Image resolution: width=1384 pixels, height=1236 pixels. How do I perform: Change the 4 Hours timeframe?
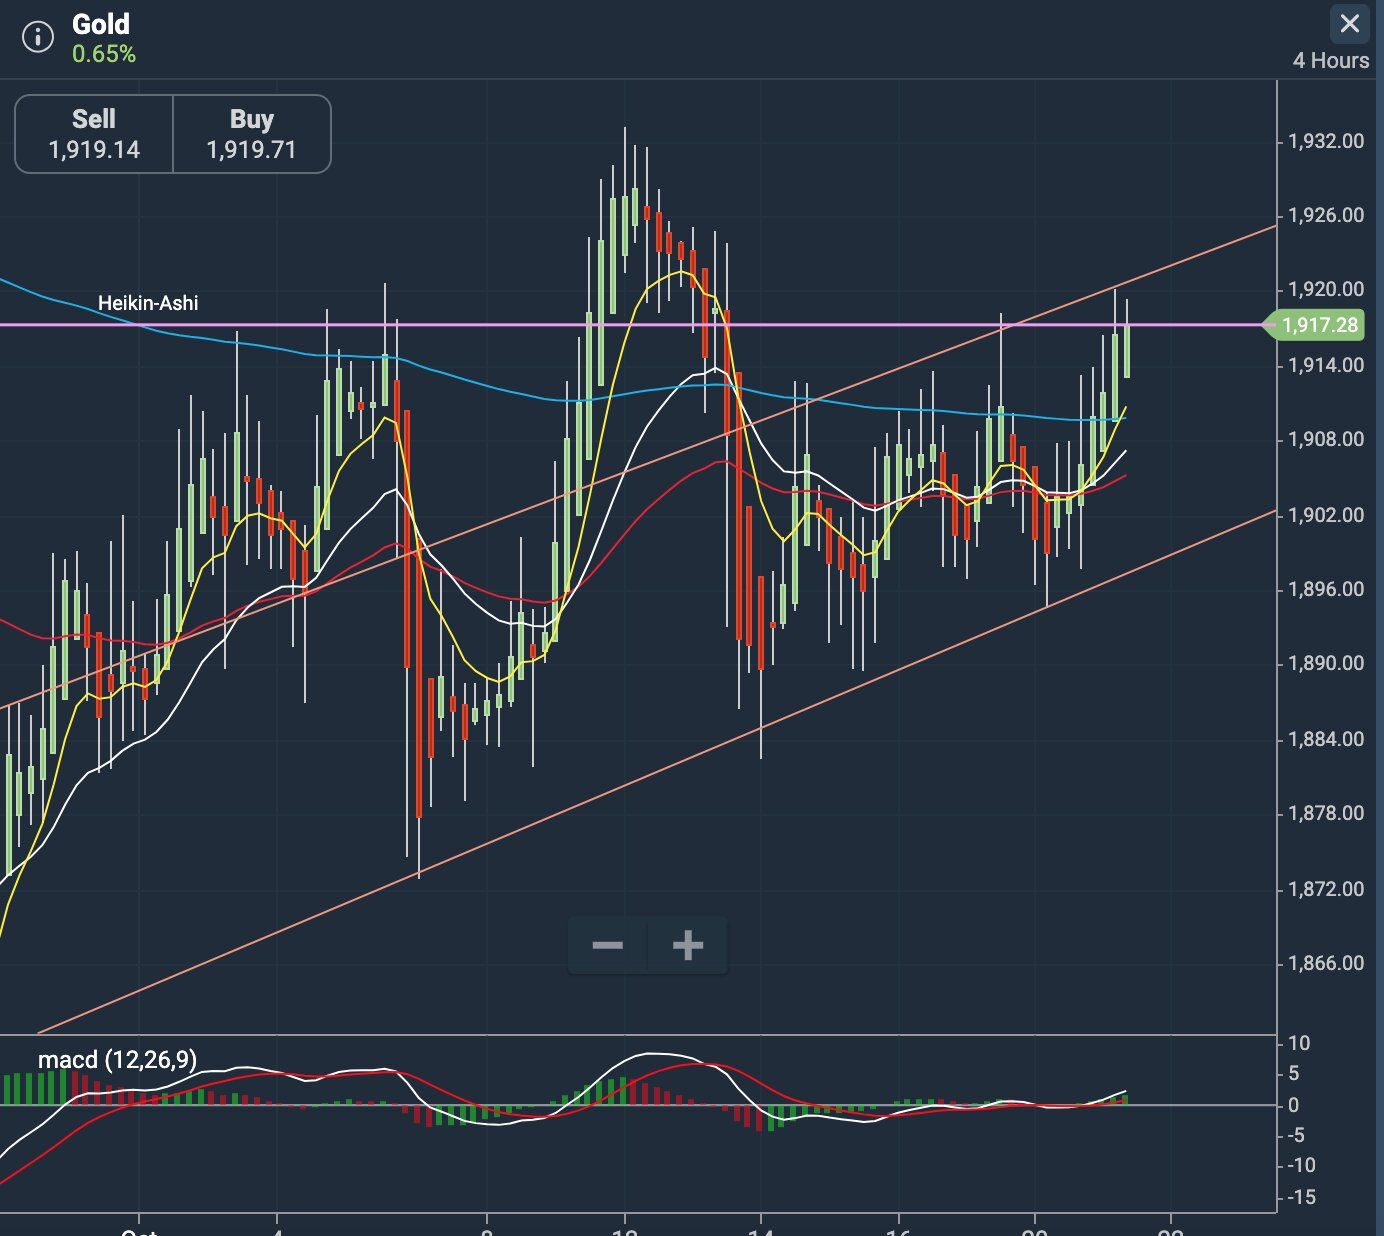coord(1330,60)
